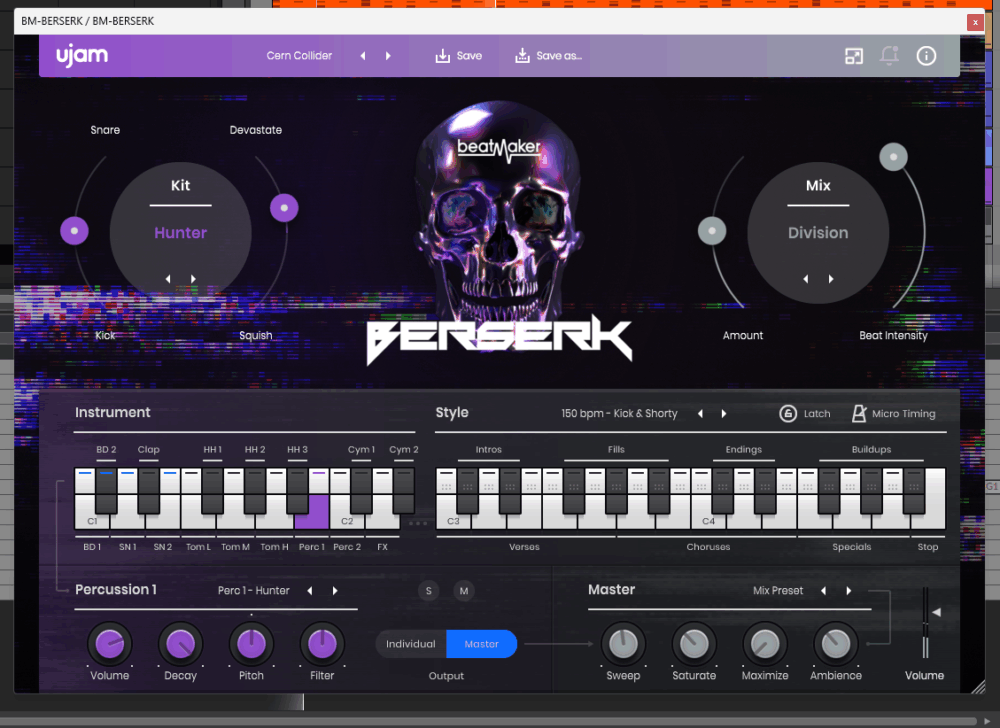Screen dimensions: 1000x728
Task: Select next Style arrow
Action: tap(724, 414)
